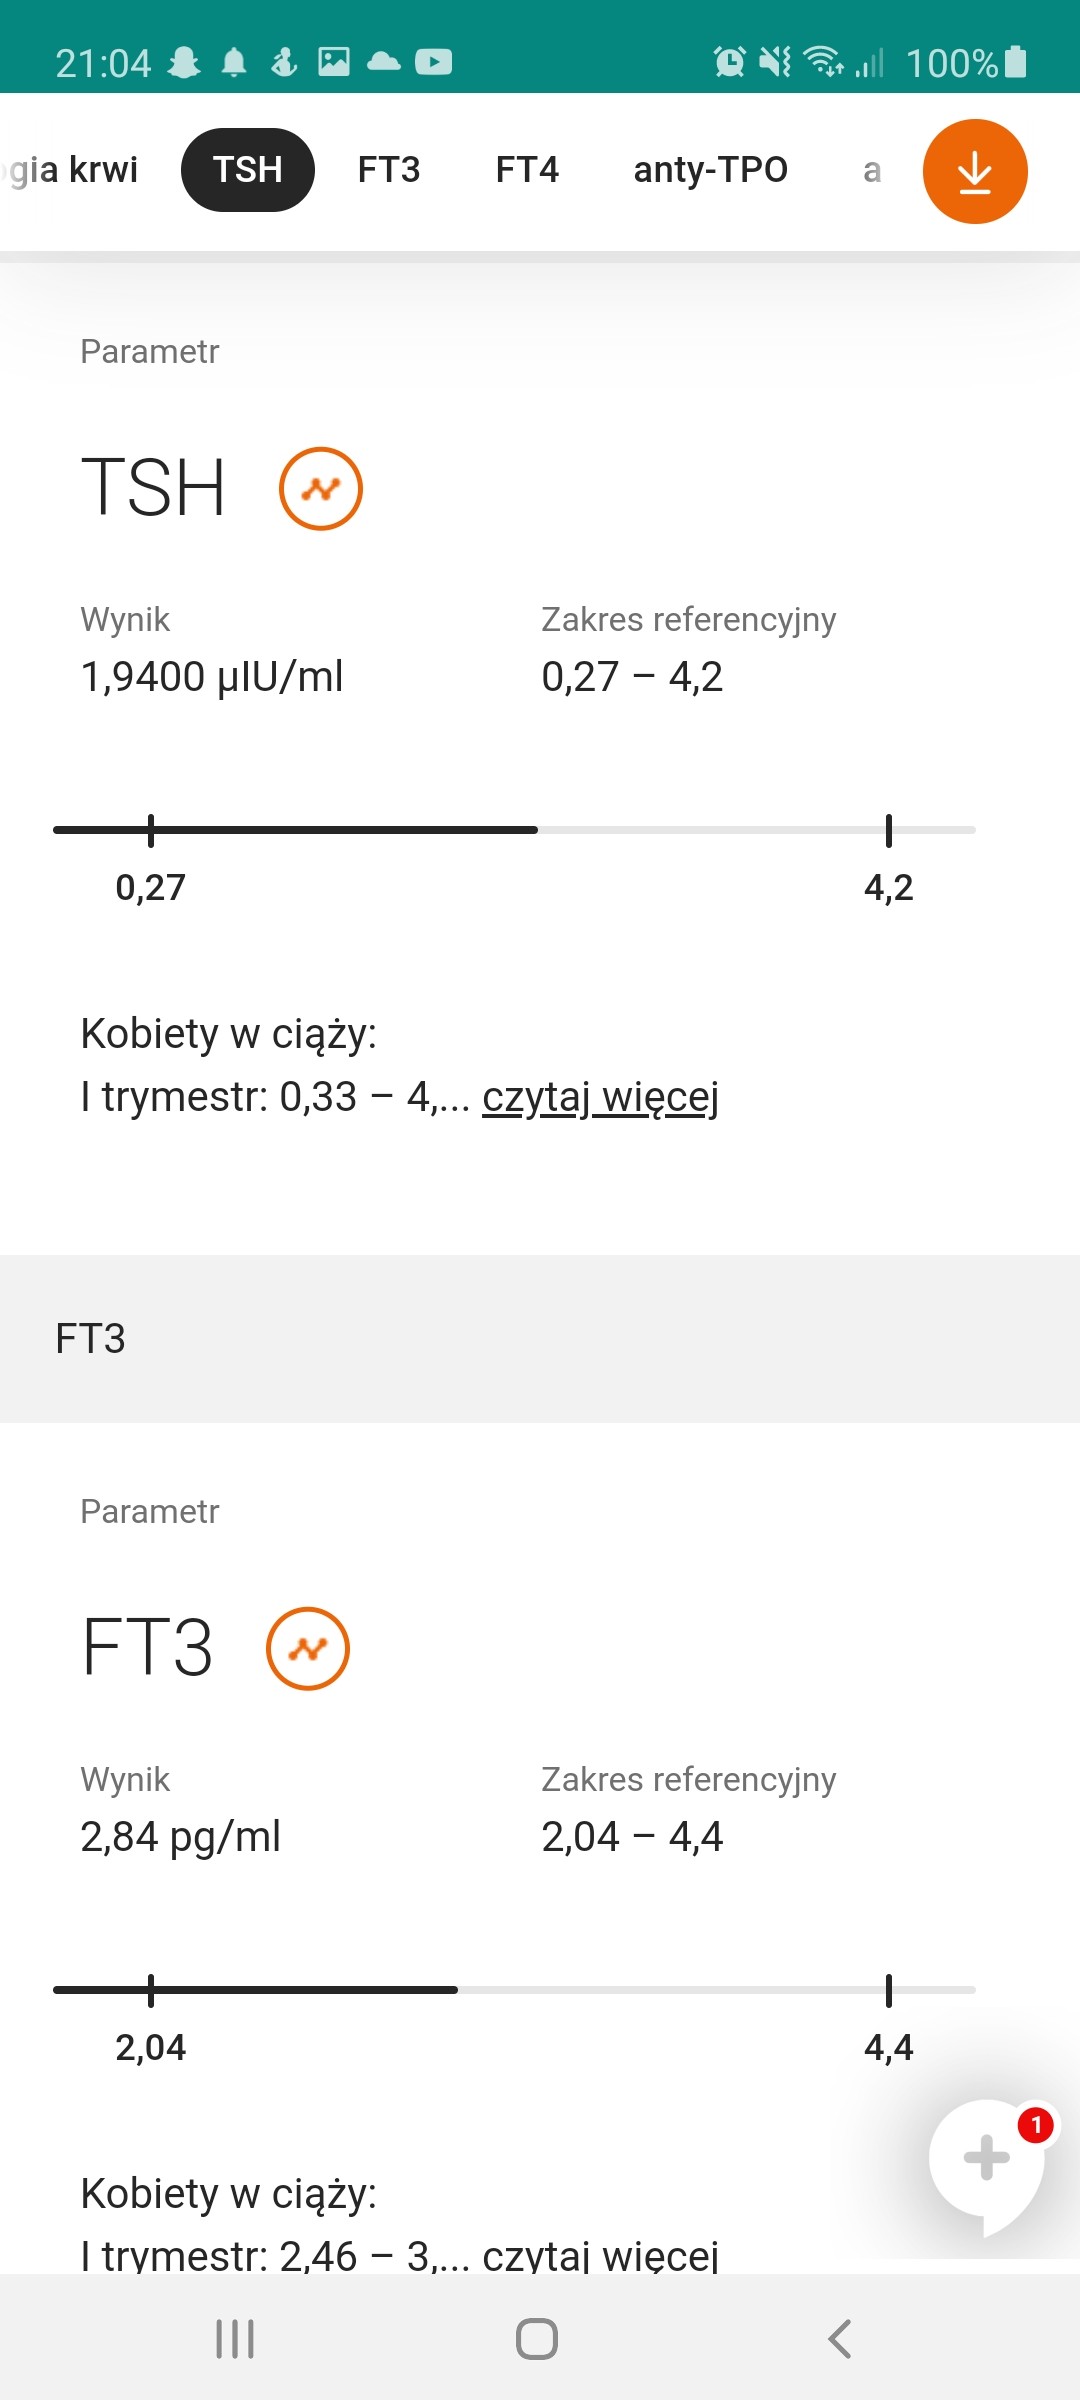Open the chat bubble with plus sign

pos(987,2158)
